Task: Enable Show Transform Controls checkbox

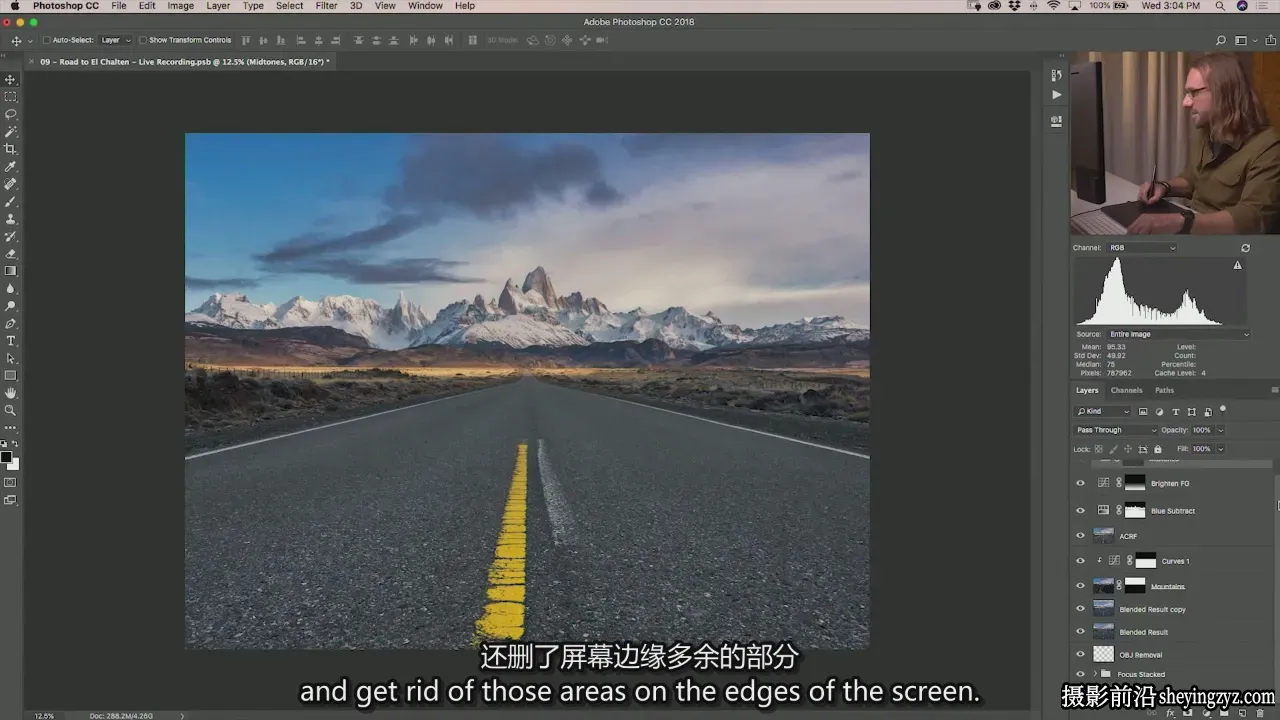Action: (x=142, y=40)
